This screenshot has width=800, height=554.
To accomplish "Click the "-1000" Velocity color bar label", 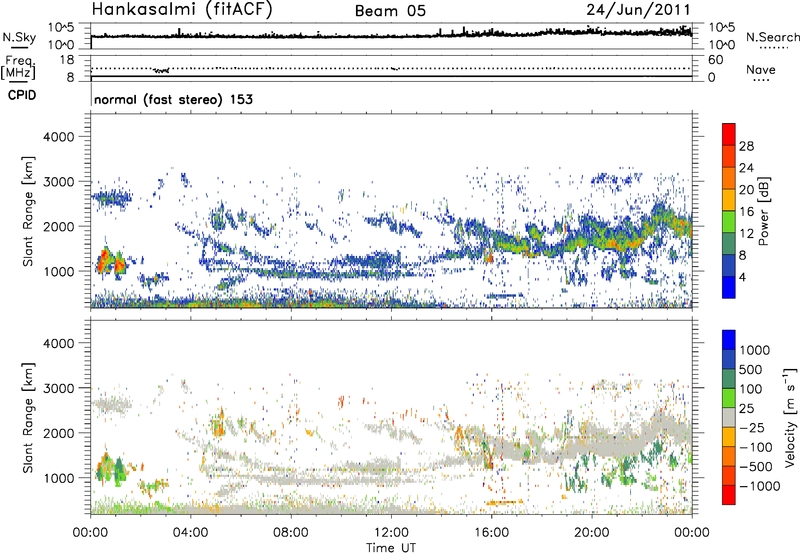I will pyautogui.click(x=759, y=486).
